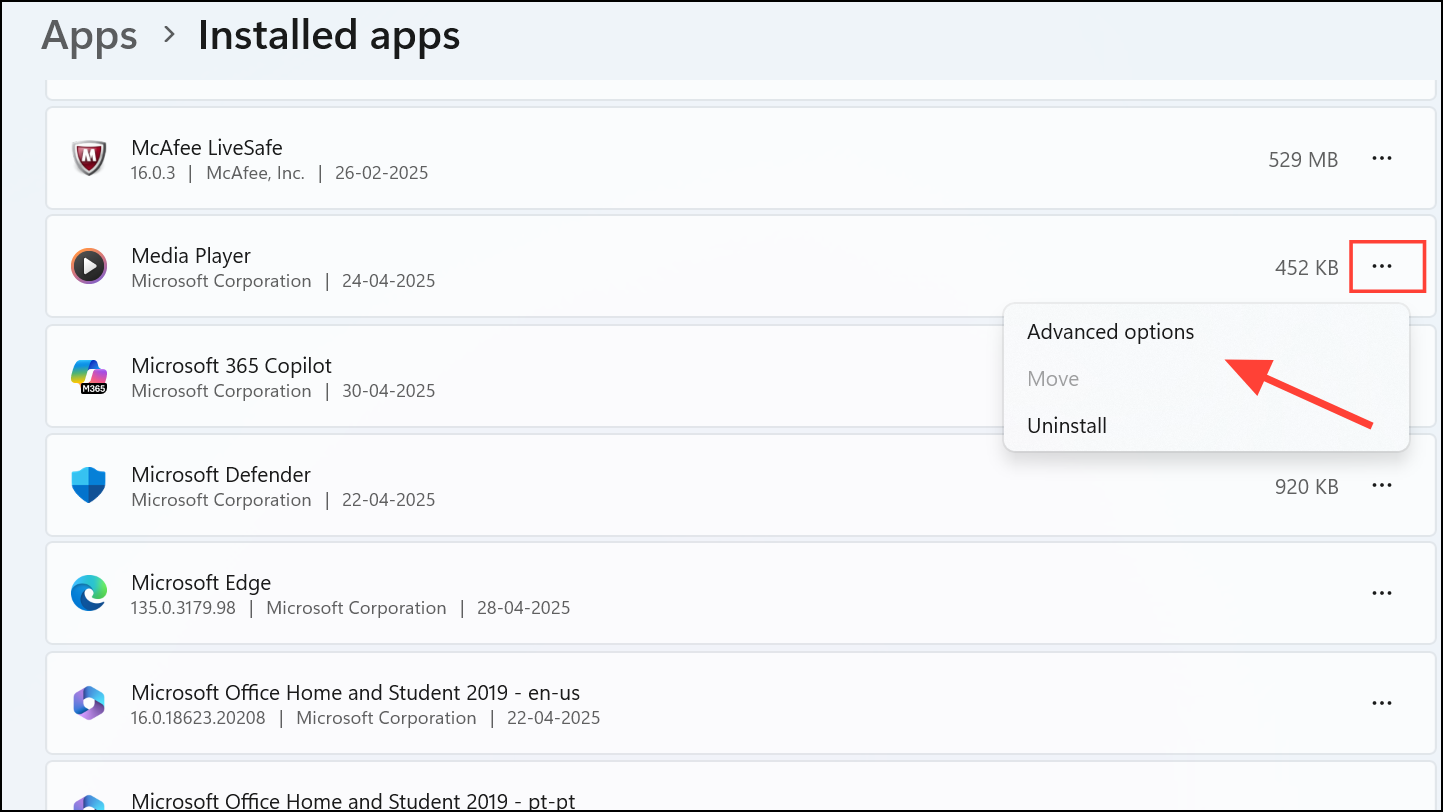The height and width of the screenshot is (812, 1443).
Task: Click the 452 KB size value
Action: 1306,268
